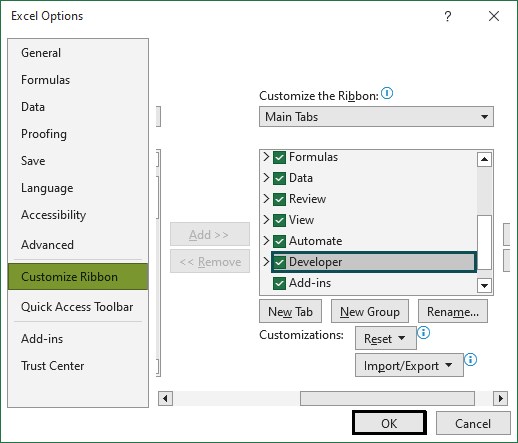Open Quick Access Toolbar options
Screen dimensions: 518x443
[78, 307]
